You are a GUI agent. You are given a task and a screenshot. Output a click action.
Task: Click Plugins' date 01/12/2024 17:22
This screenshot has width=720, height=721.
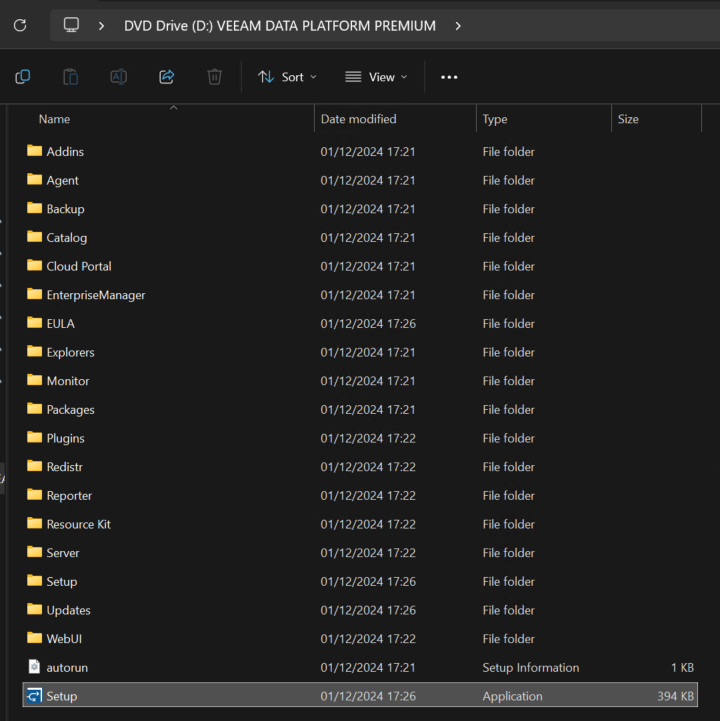[368, 438]
